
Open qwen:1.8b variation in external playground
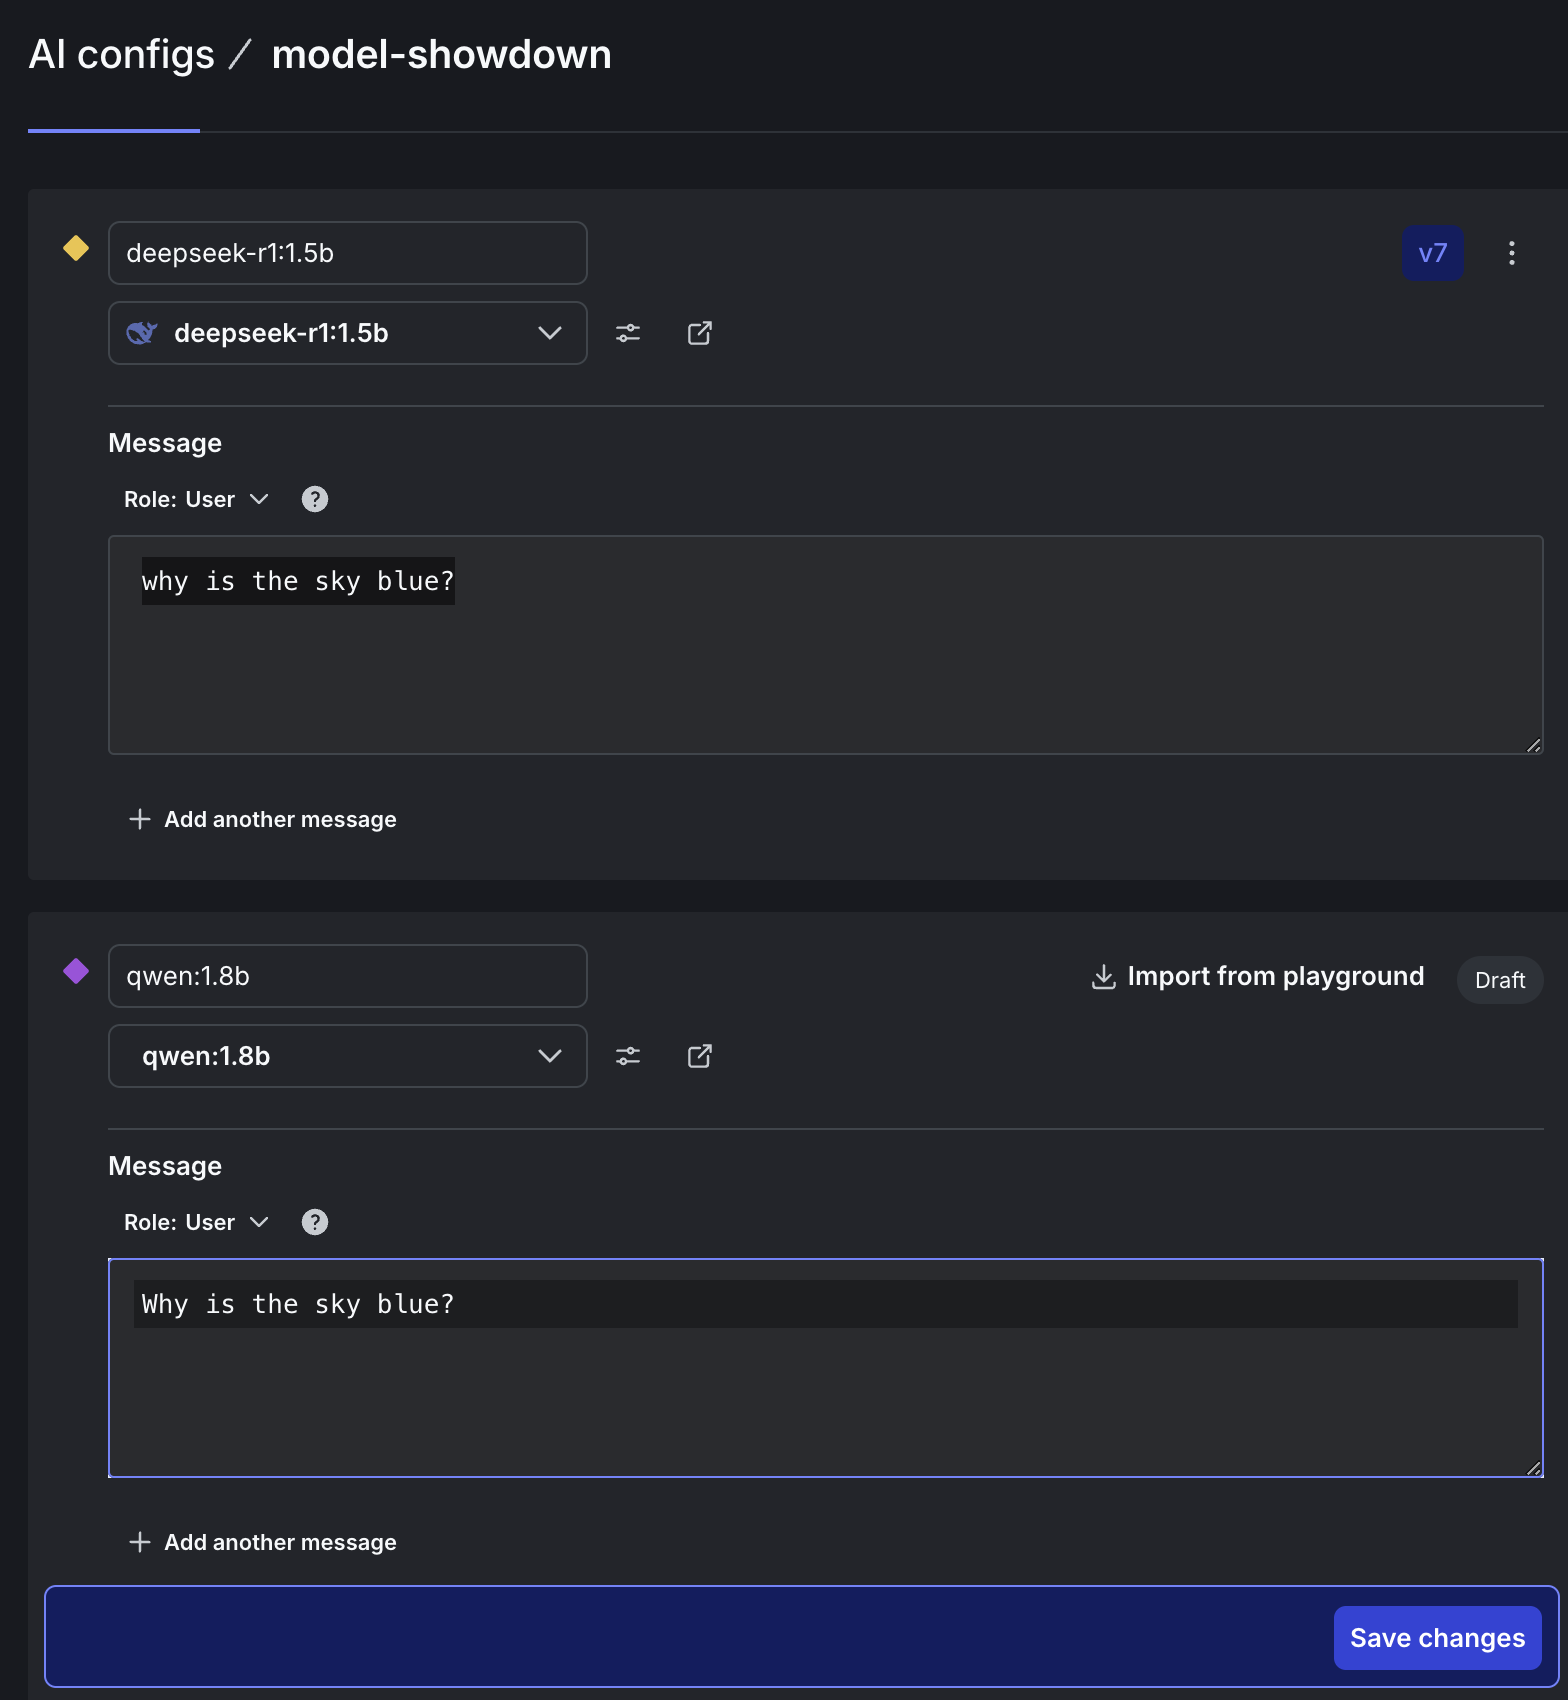pos(700,1056)
